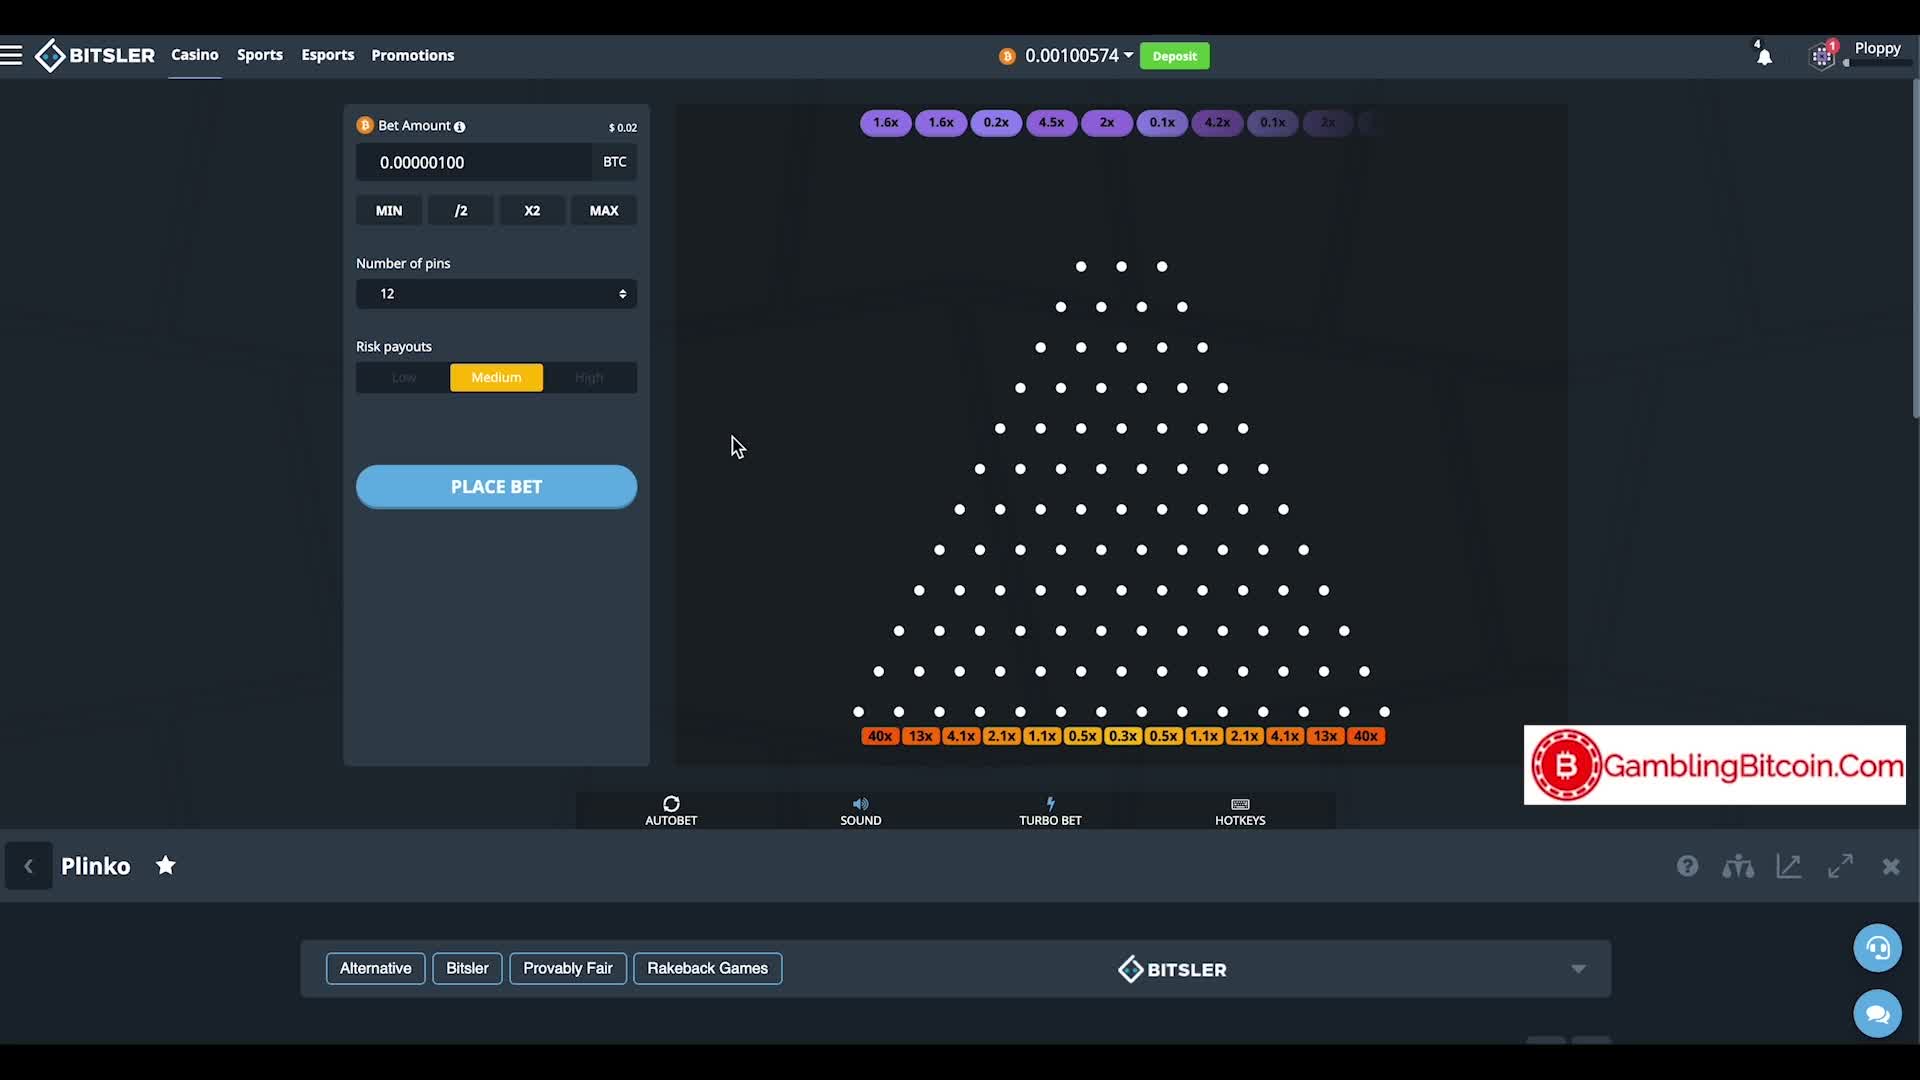Open the hamburger menu icon

(12, 55)
